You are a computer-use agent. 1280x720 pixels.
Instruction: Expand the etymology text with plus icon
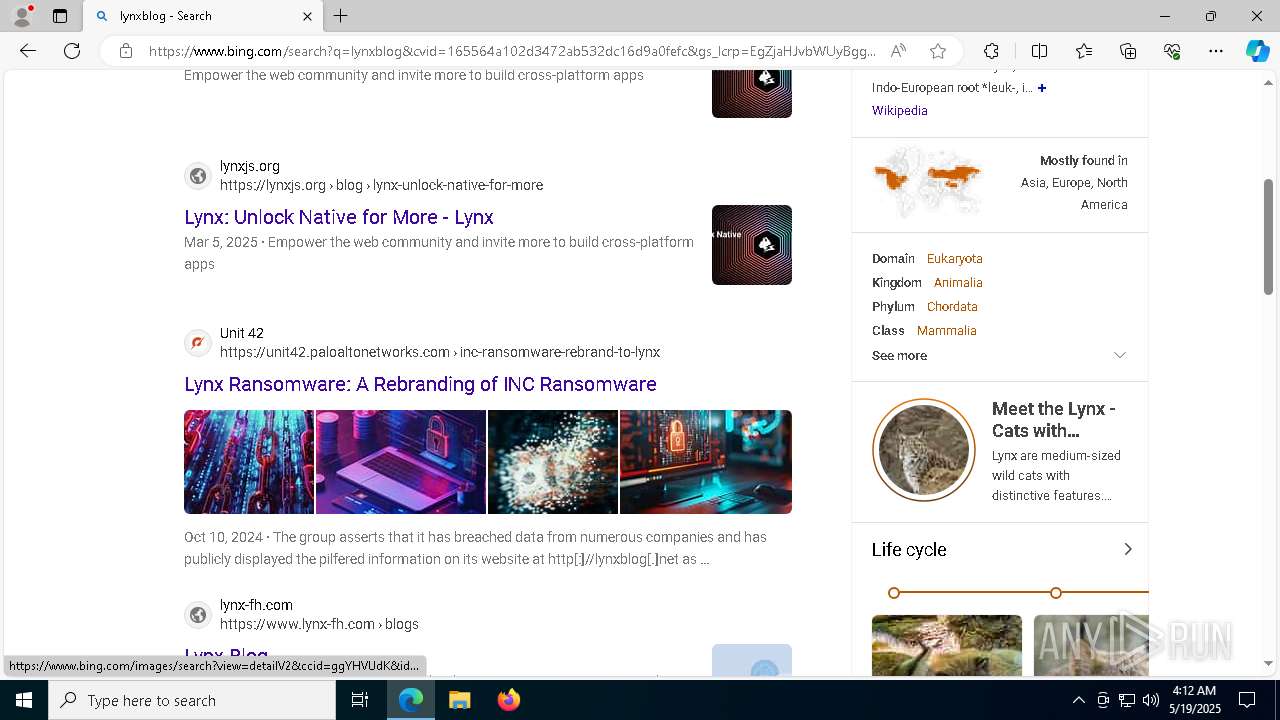click(x=1042, y=88)
